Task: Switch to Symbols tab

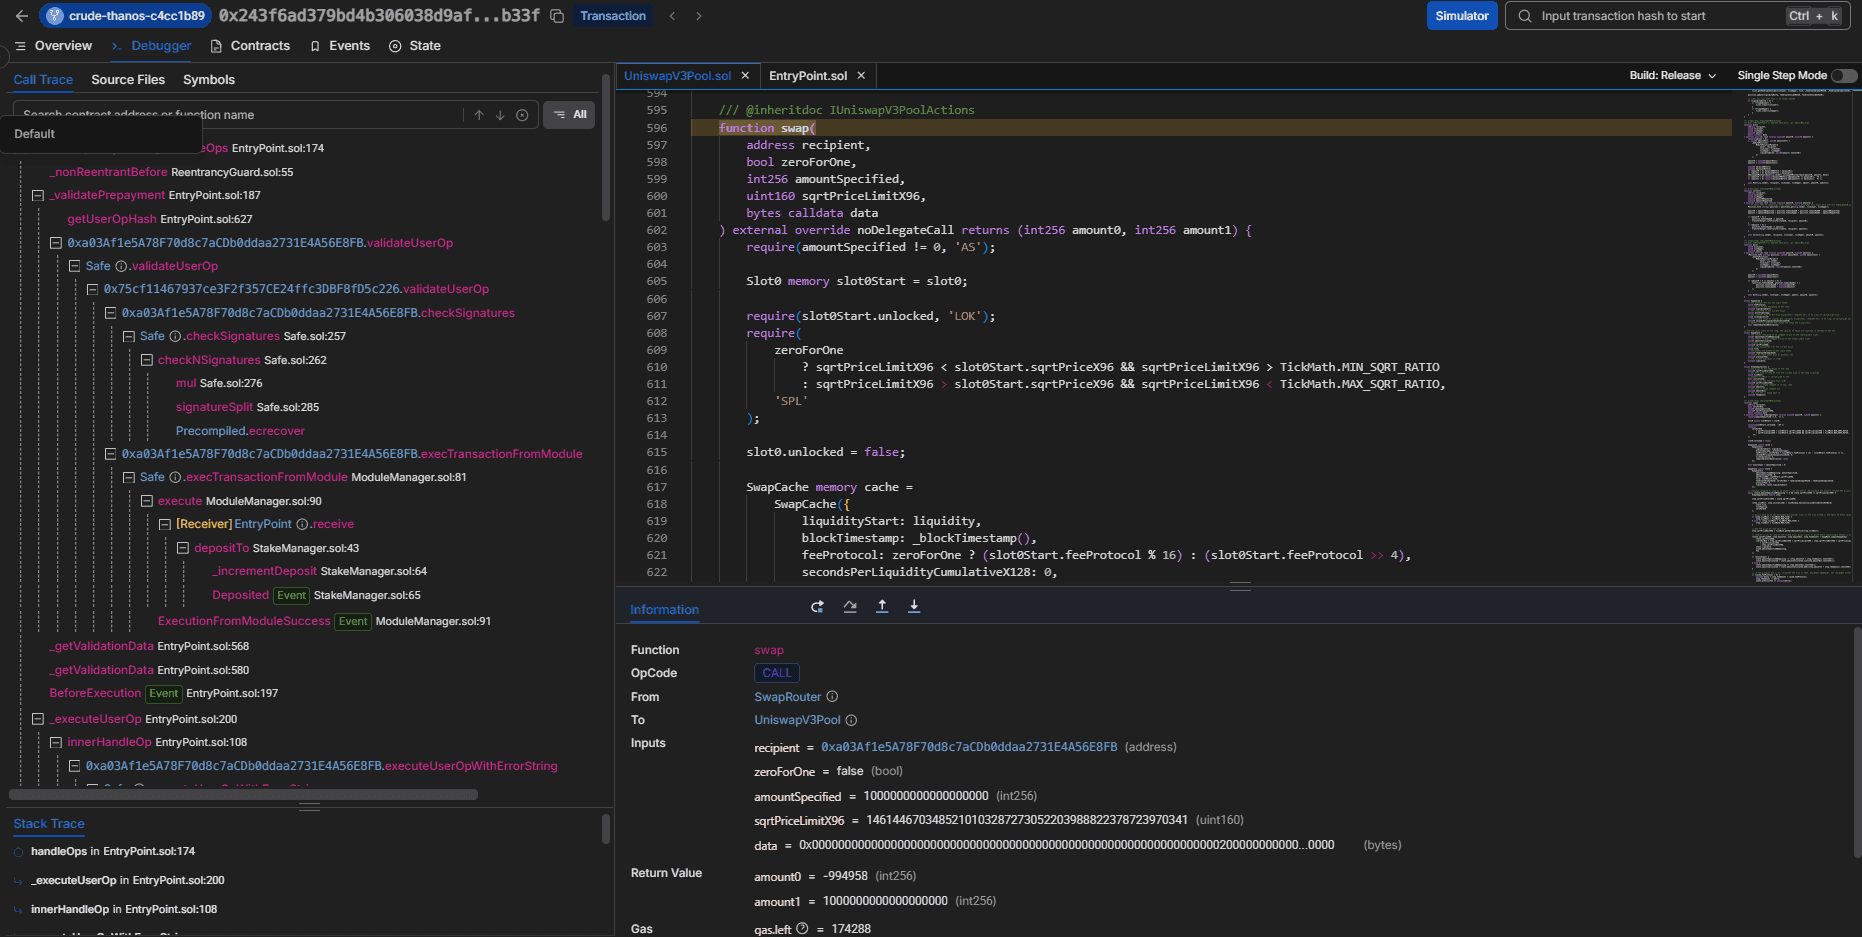Action: pyautogui.click(x=209, y=80)
